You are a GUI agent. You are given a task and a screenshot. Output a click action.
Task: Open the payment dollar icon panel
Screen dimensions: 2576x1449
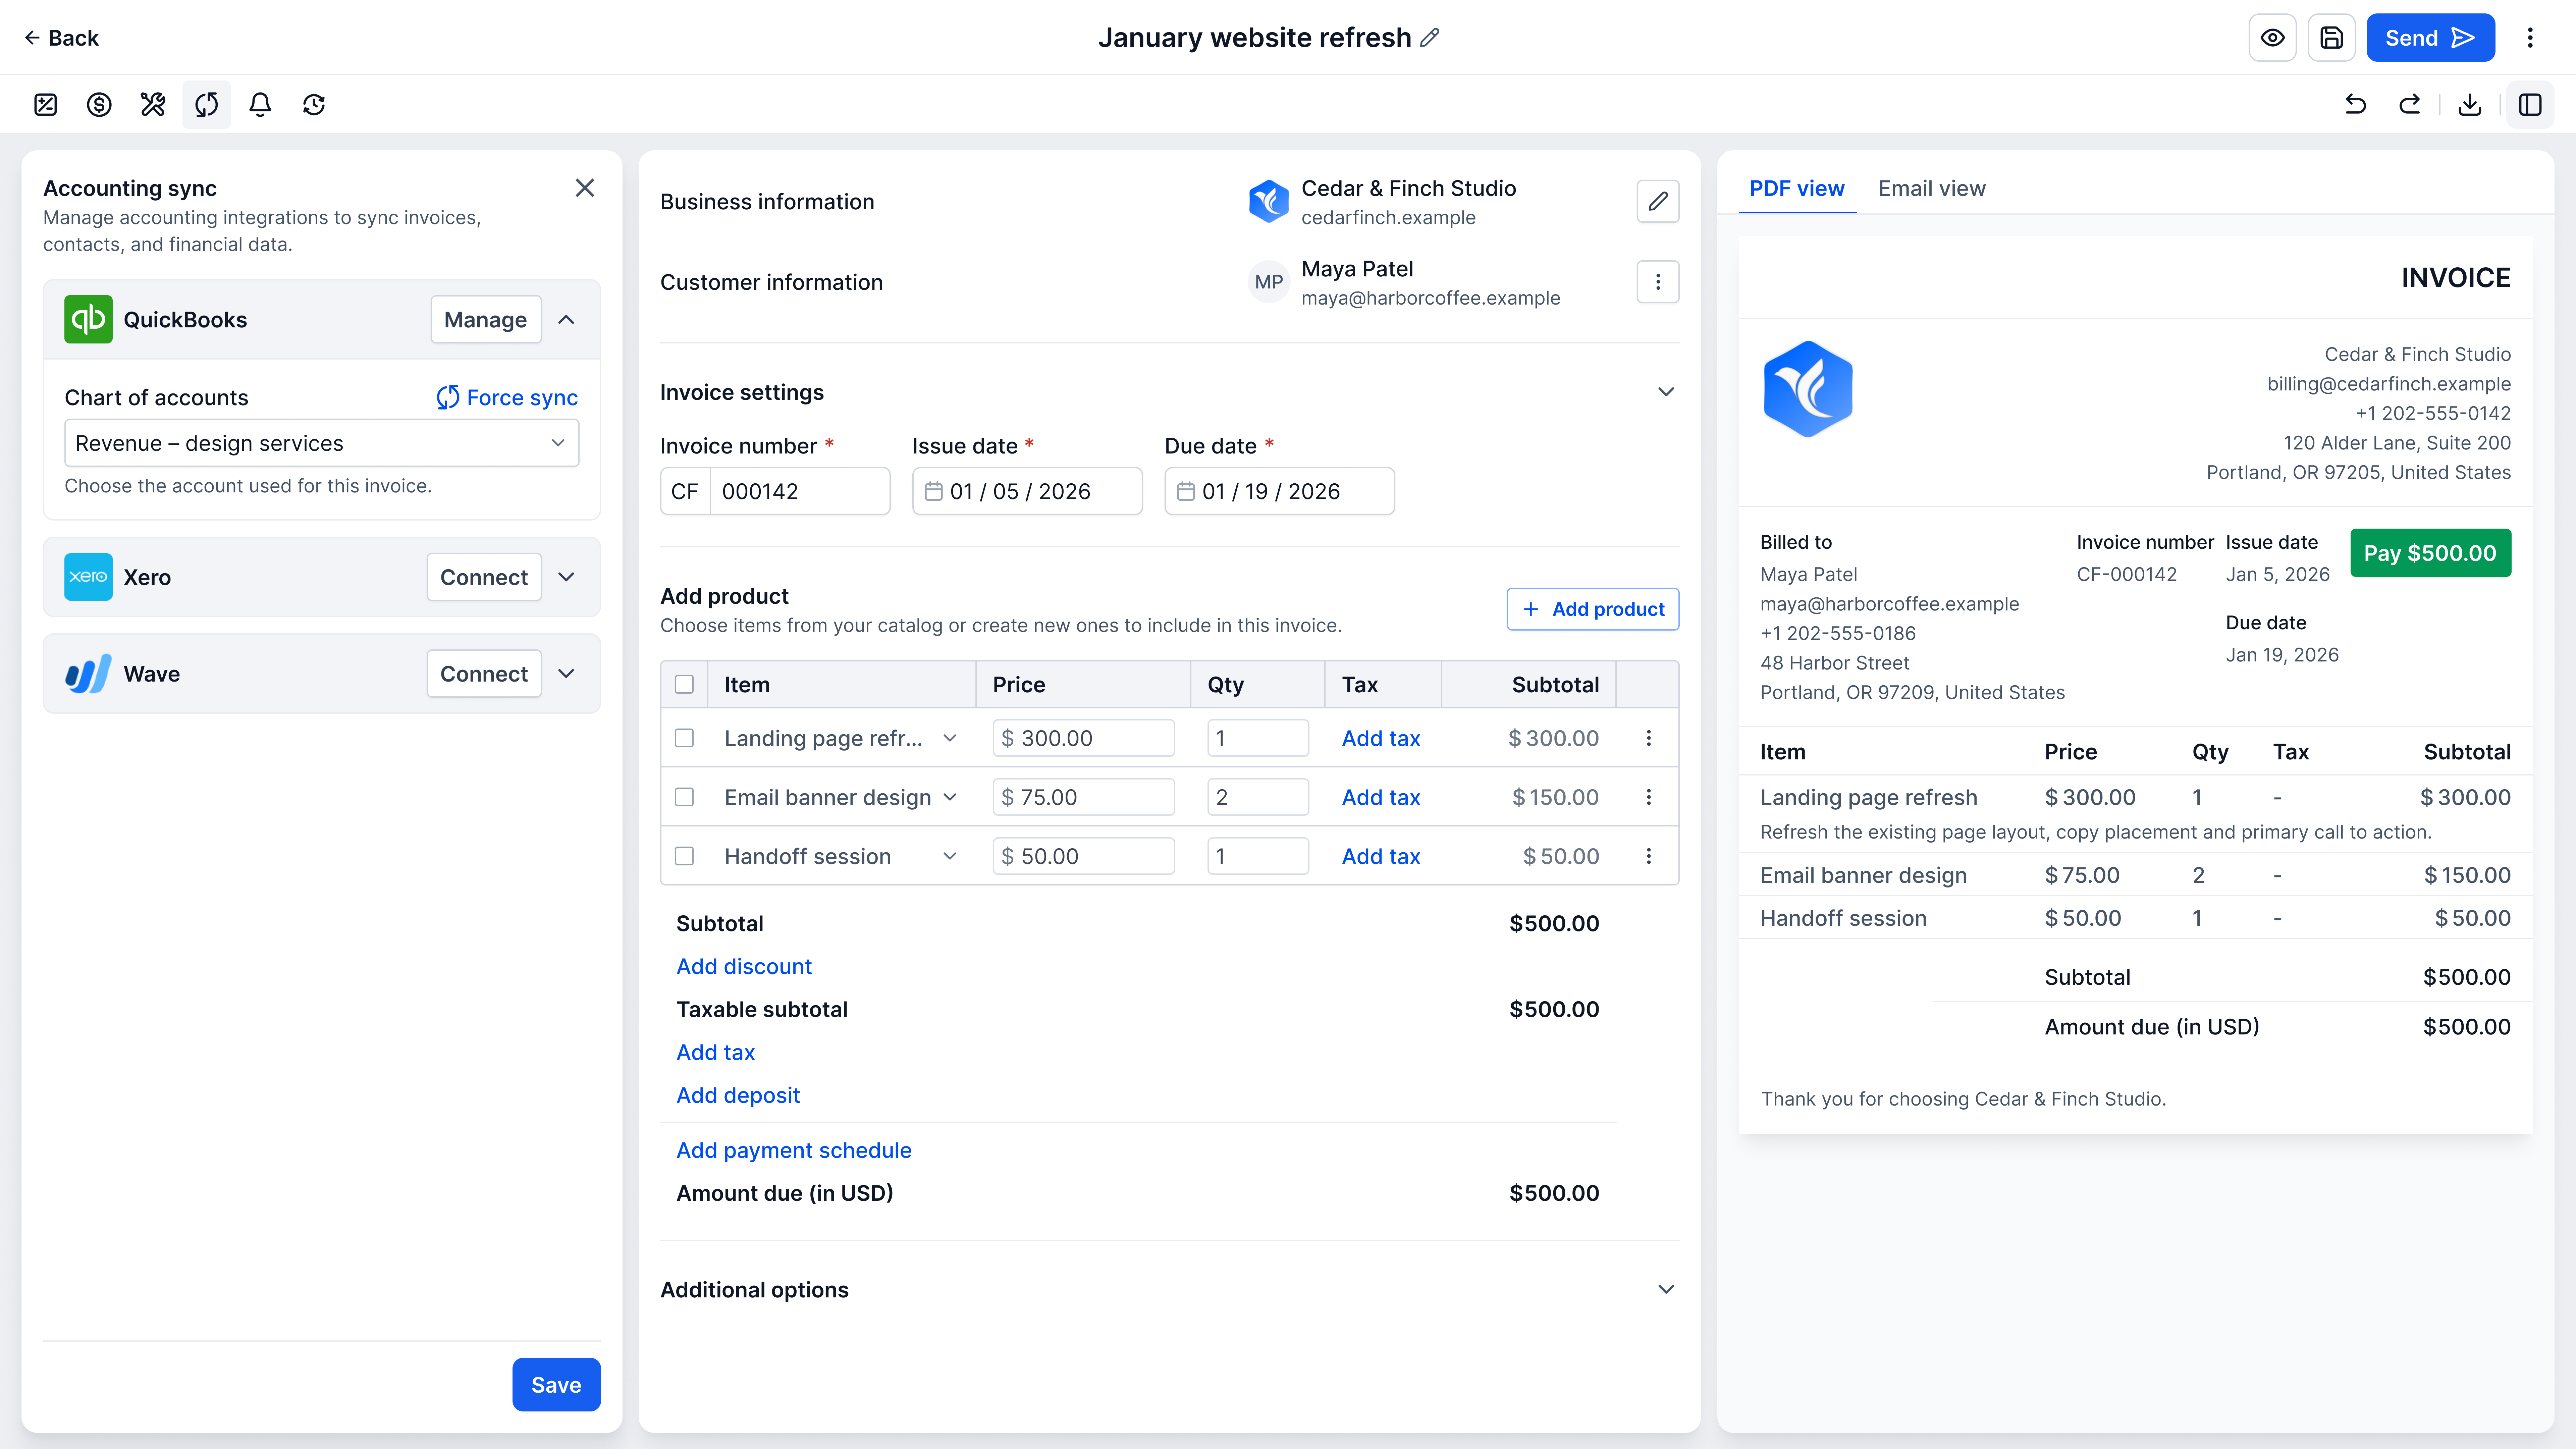tap(99, 105)
